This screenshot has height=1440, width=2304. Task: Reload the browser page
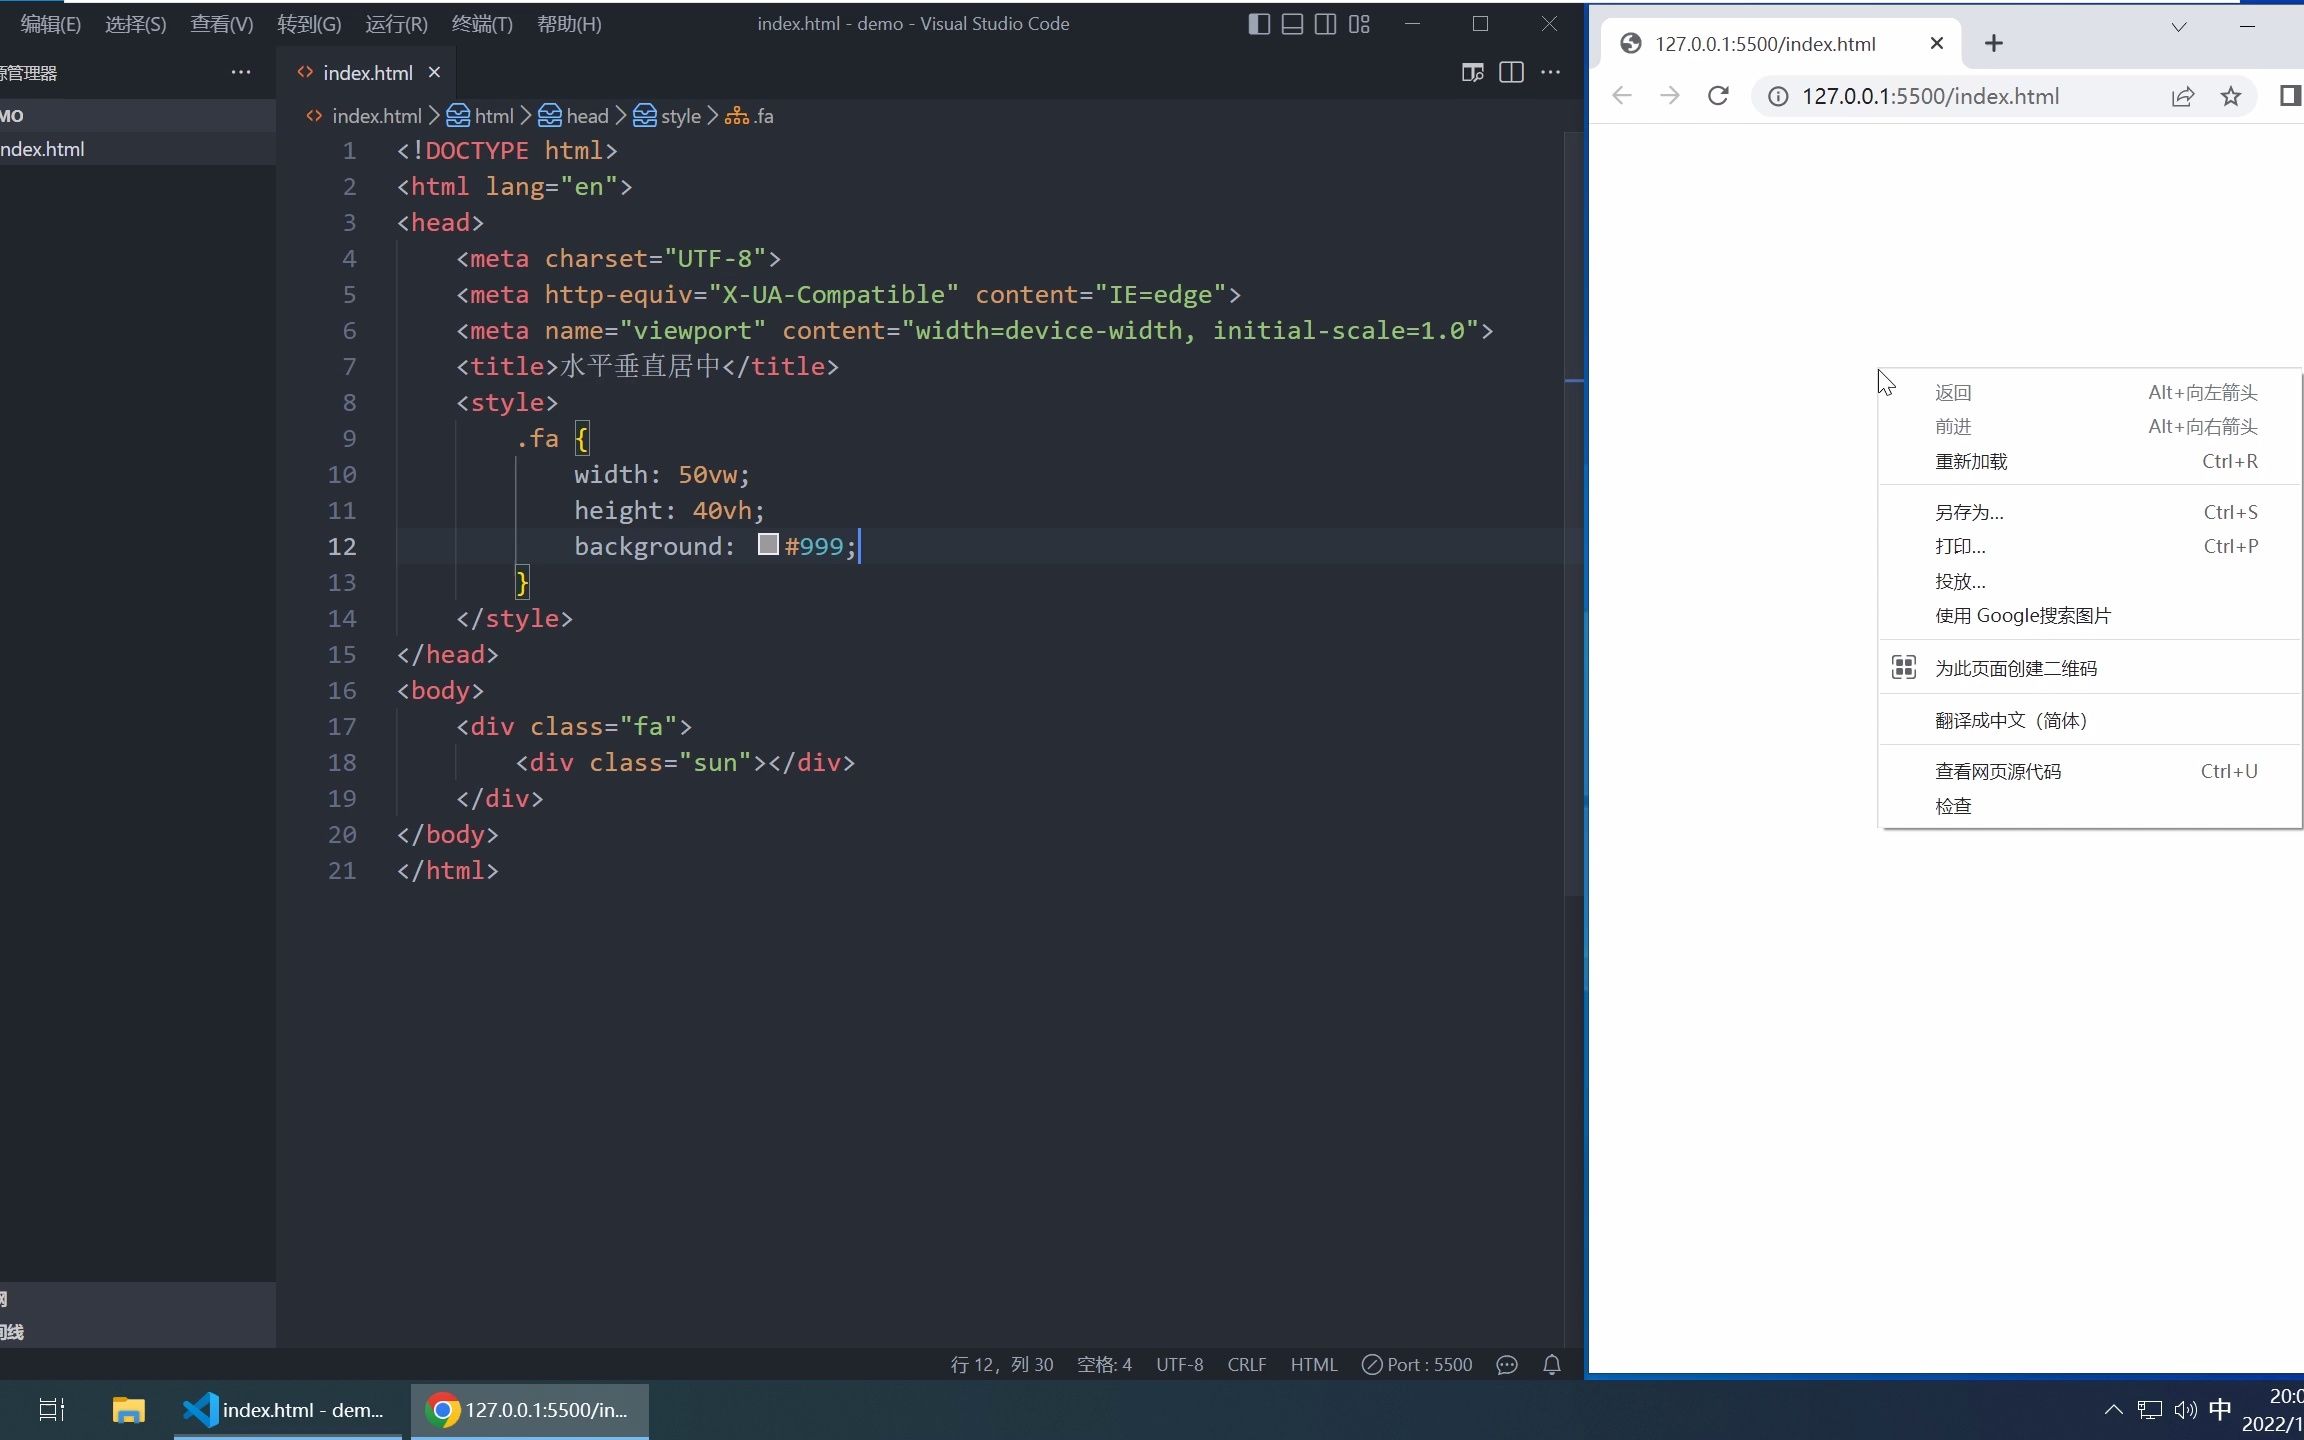(x=1718, y=96)
